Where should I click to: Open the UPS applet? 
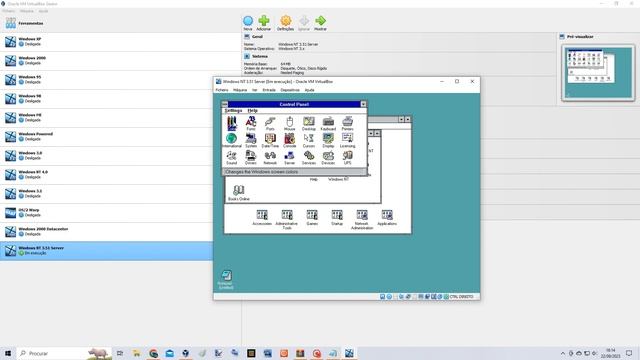click(x=347, y=158)
